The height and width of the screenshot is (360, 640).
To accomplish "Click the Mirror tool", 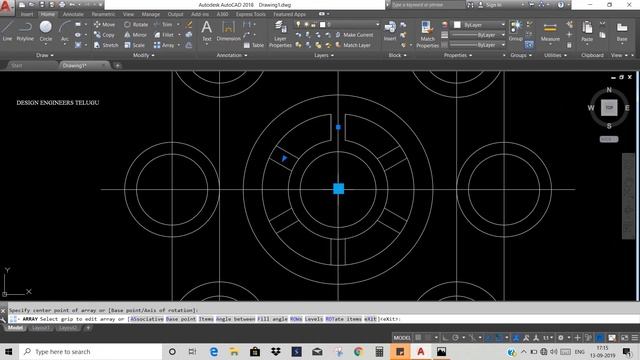I will coord(135,35).
